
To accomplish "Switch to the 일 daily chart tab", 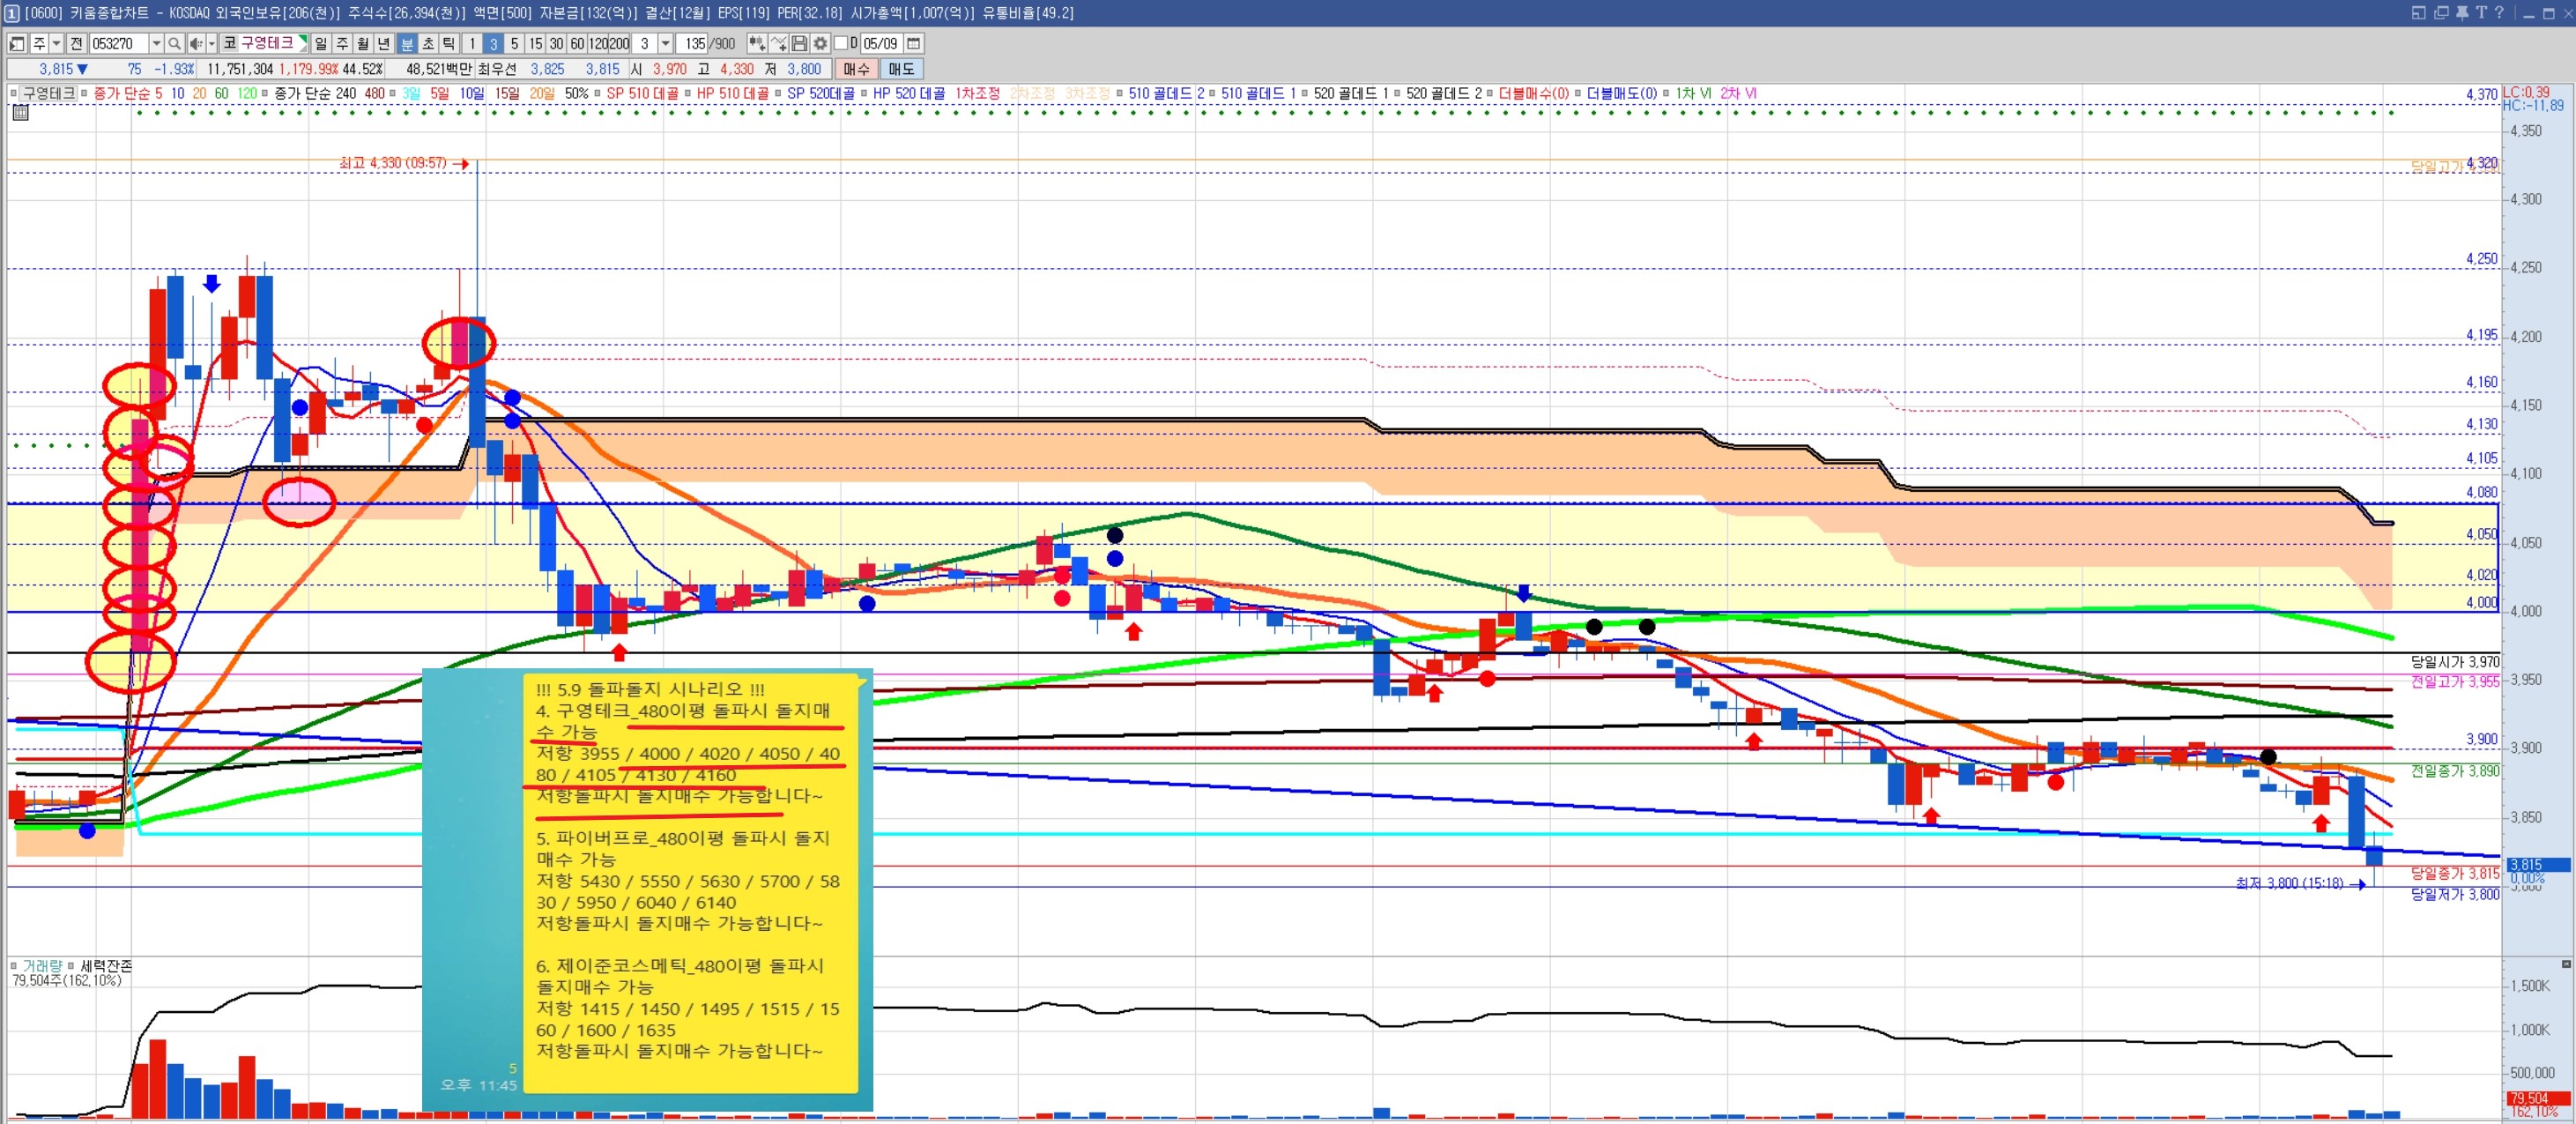I will click(320, 43).
